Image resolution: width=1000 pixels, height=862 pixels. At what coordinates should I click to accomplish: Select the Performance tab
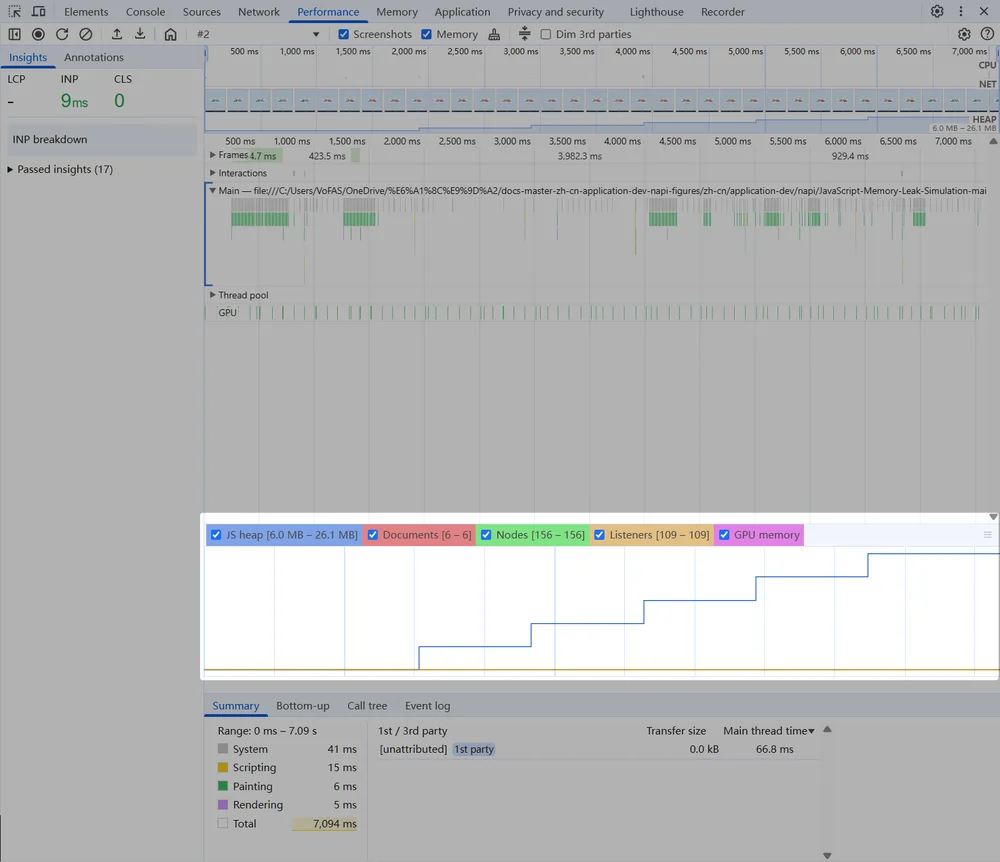[x=328, y=12]
